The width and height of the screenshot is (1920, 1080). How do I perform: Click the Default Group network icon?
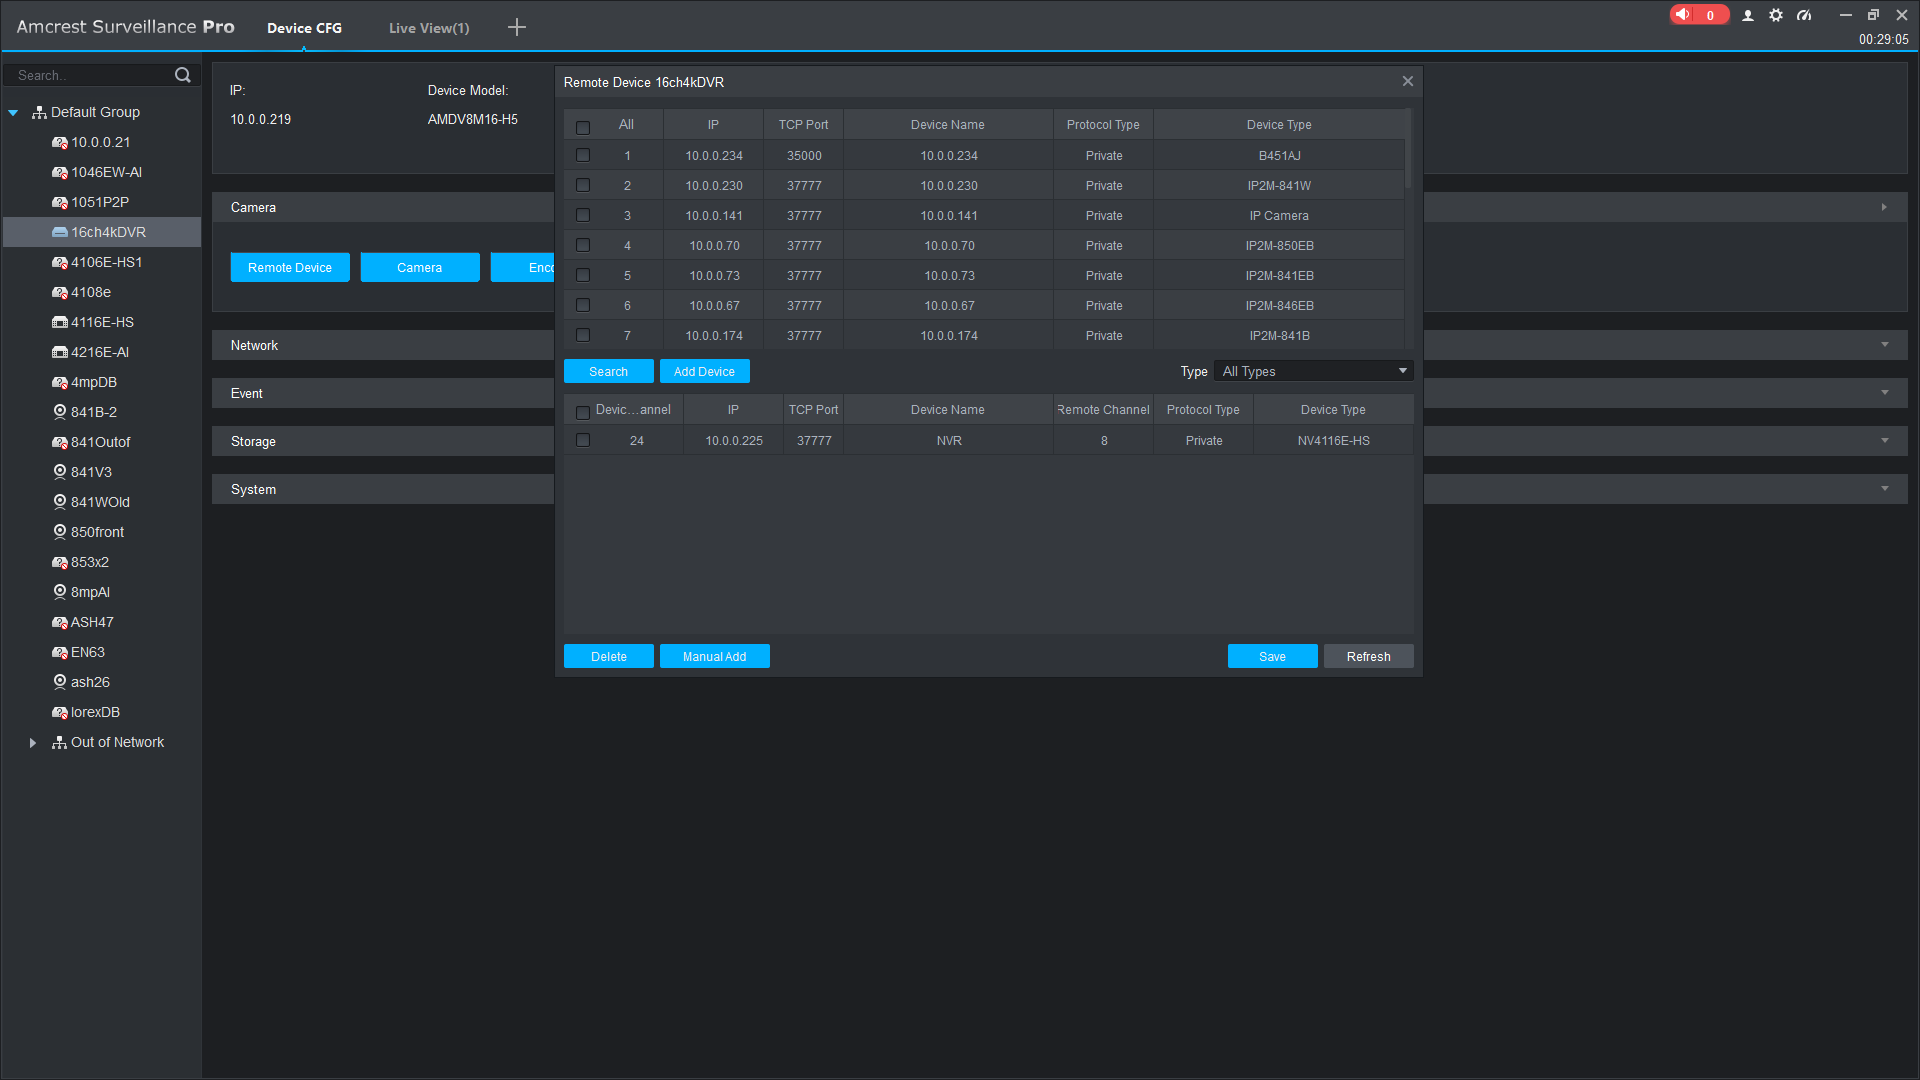39,112
